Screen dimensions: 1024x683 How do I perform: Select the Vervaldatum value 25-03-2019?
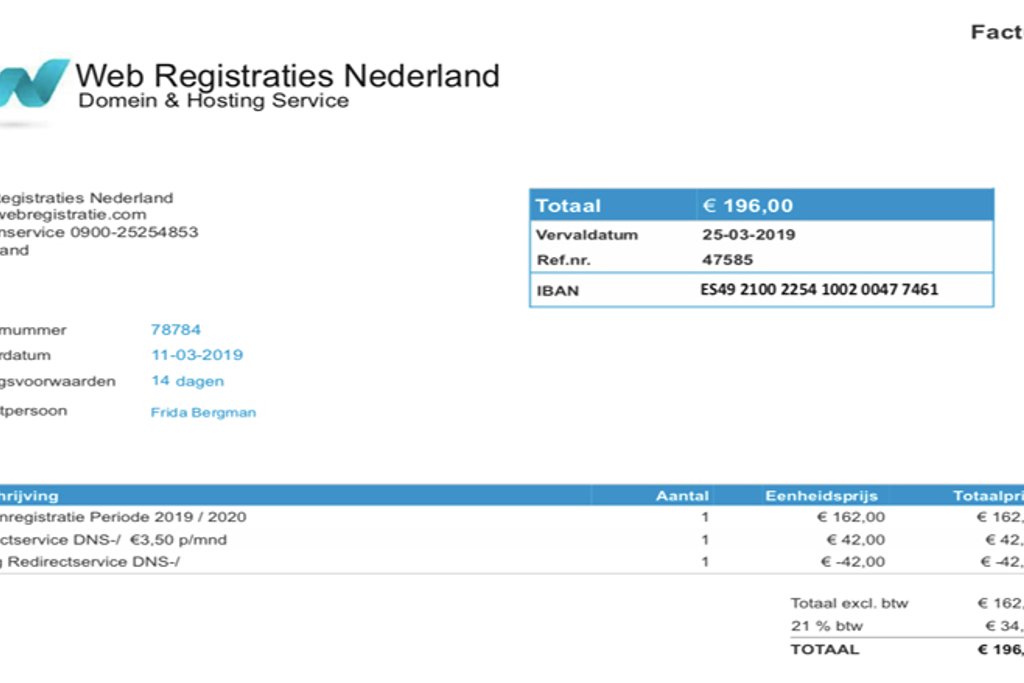pos(749,235)
